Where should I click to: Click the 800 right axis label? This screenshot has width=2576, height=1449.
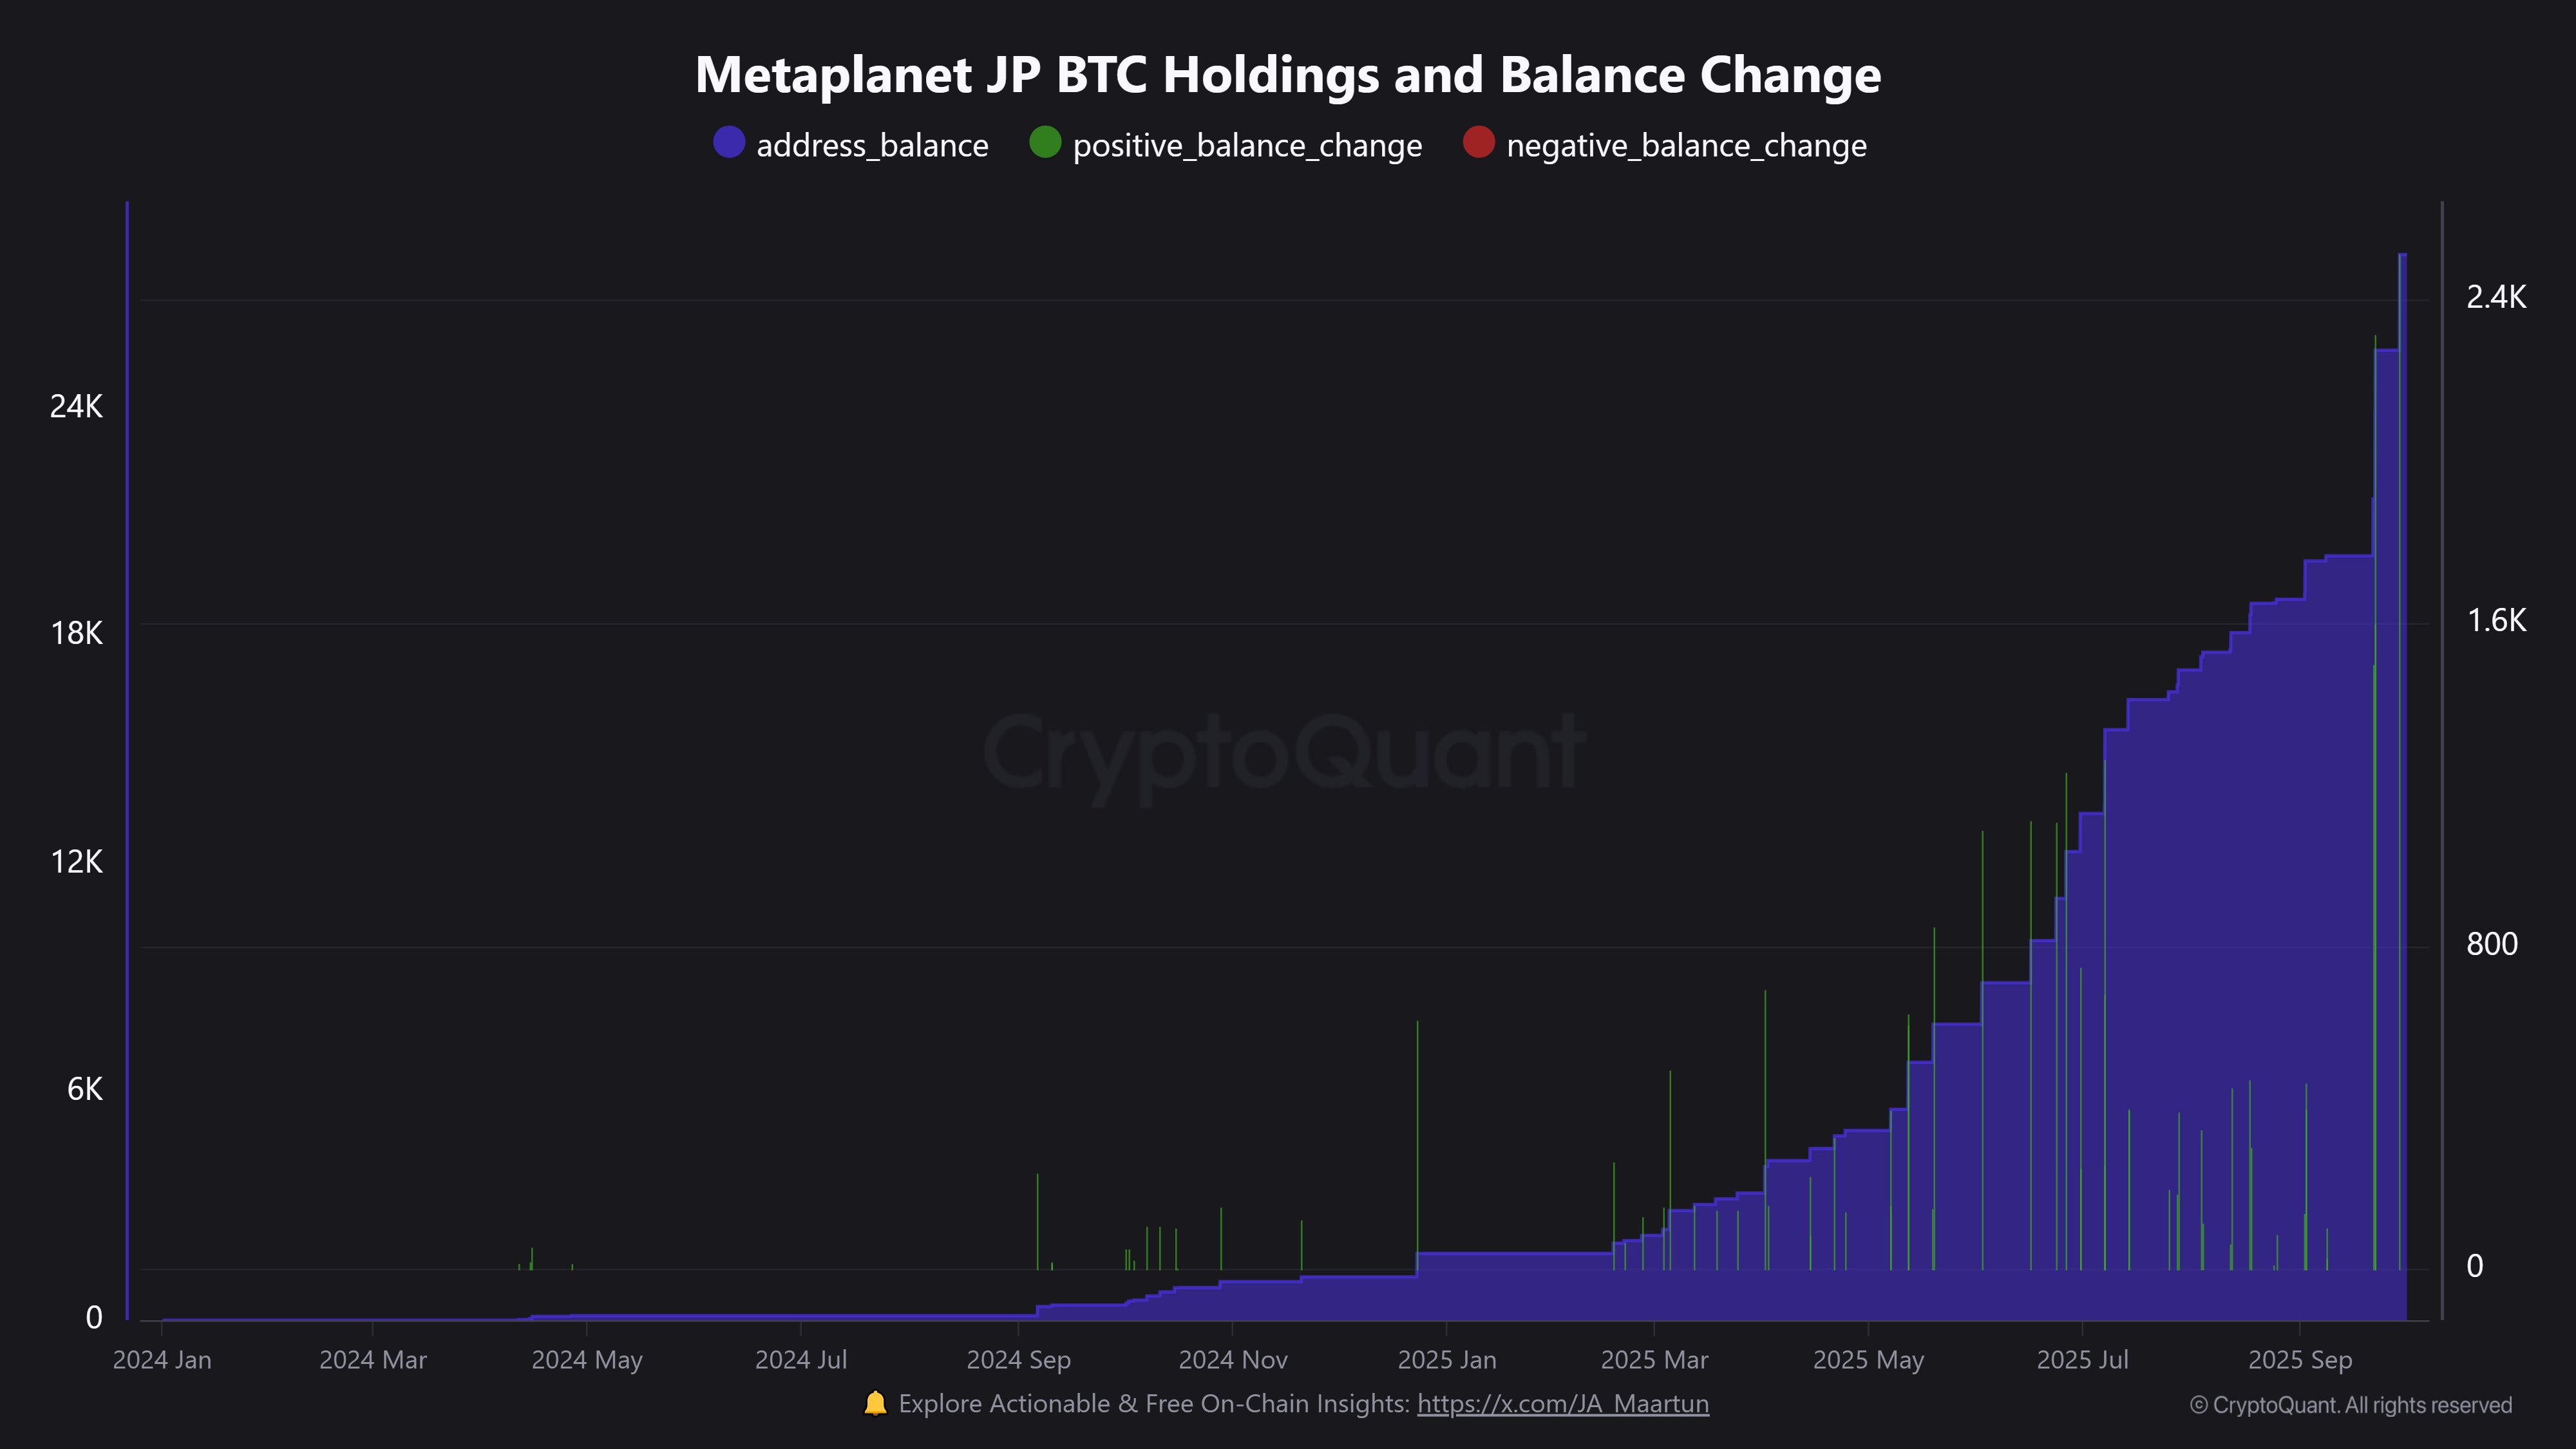pyautogui.click(x=2491, y=944)
